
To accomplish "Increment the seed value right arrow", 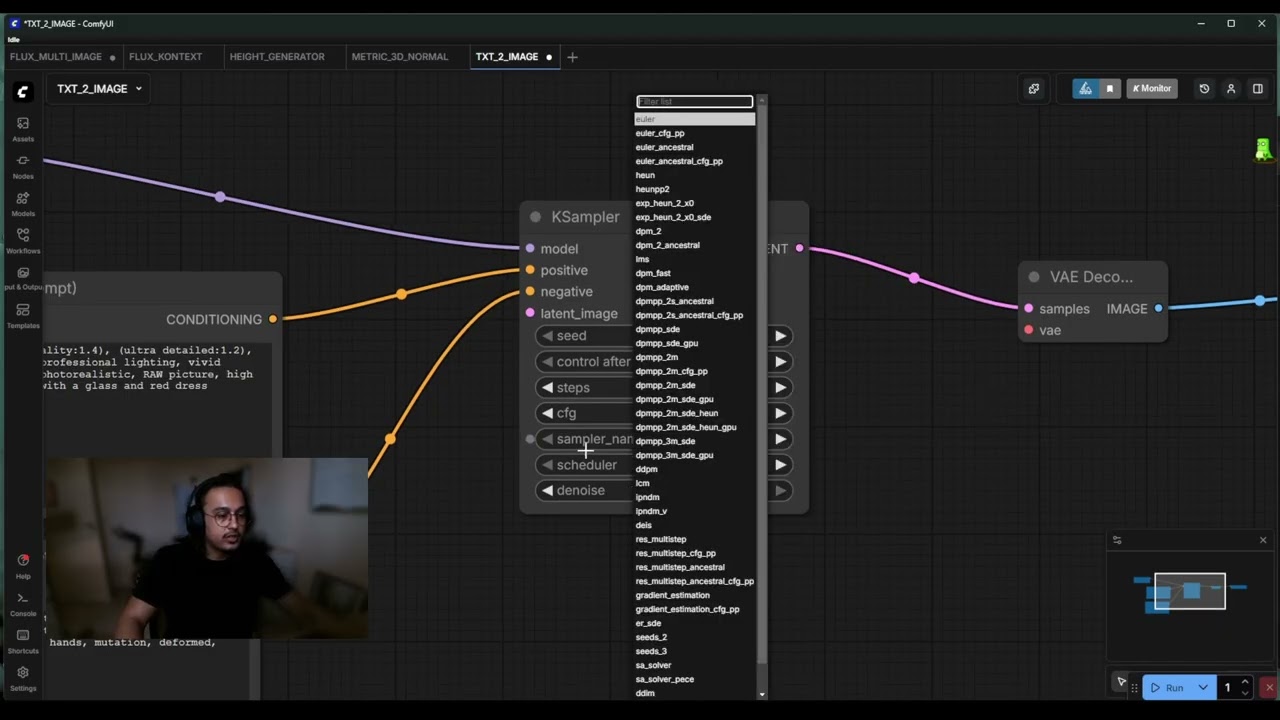I will point(780,336).
